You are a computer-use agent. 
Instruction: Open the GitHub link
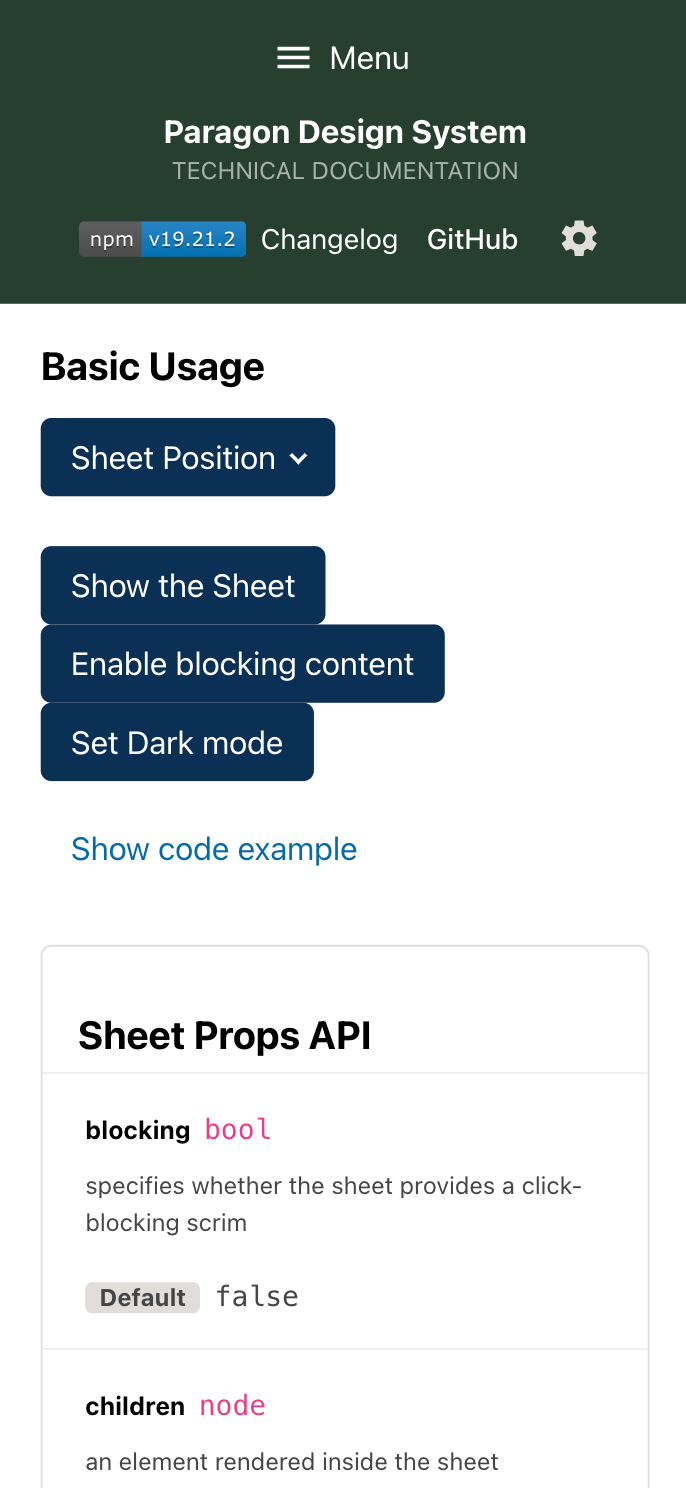pyautogui.click(x=473, y=238)
